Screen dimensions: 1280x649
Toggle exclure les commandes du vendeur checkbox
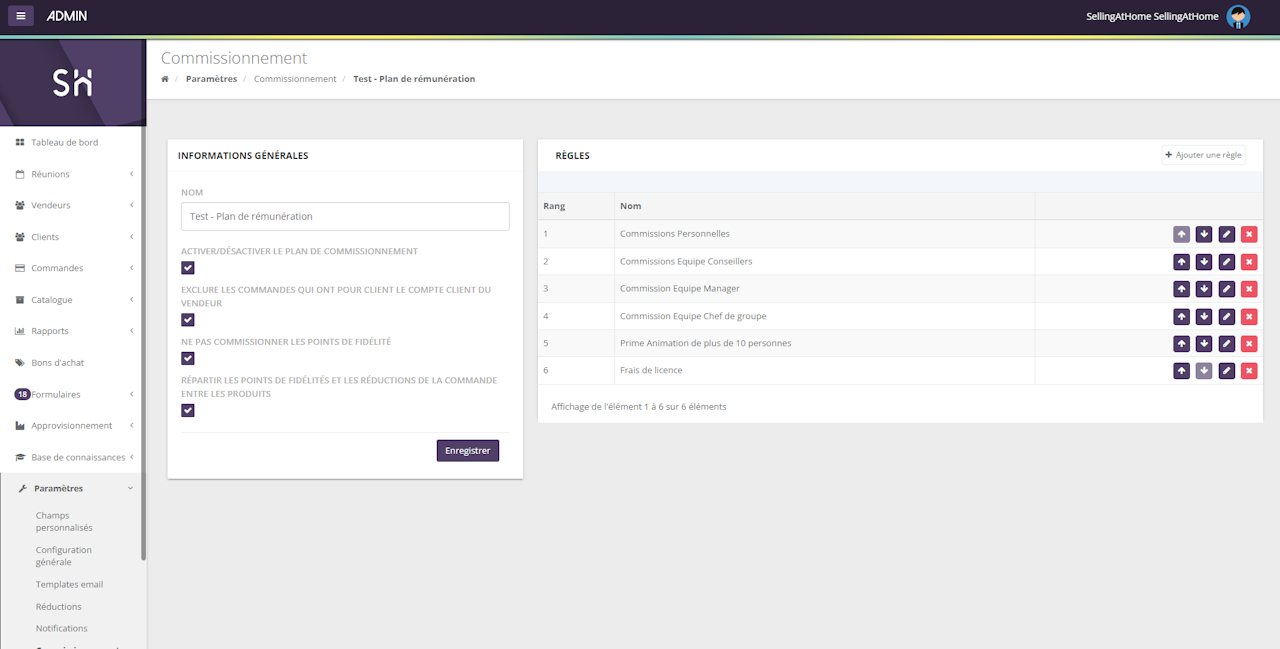(x=188, y=320)
